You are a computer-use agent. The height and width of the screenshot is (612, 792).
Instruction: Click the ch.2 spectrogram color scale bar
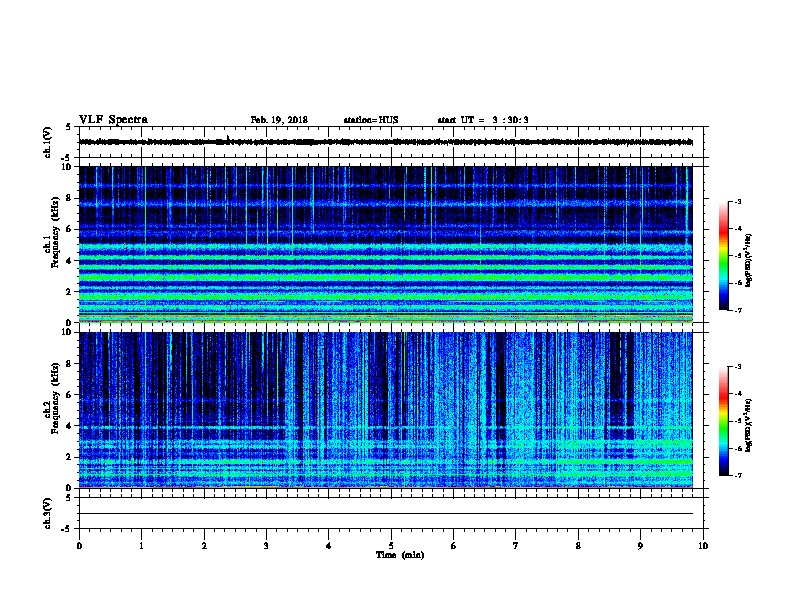pos(723,421)
